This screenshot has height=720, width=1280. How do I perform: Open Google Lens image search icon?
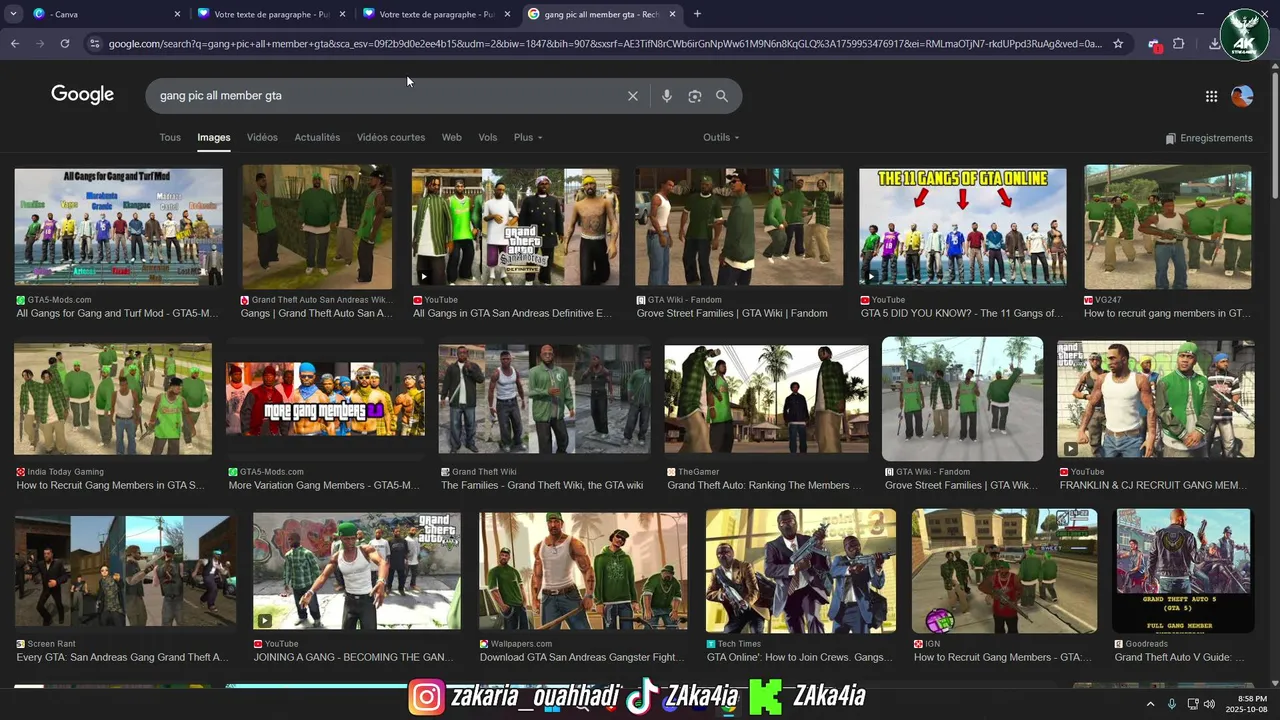(694, 96)
